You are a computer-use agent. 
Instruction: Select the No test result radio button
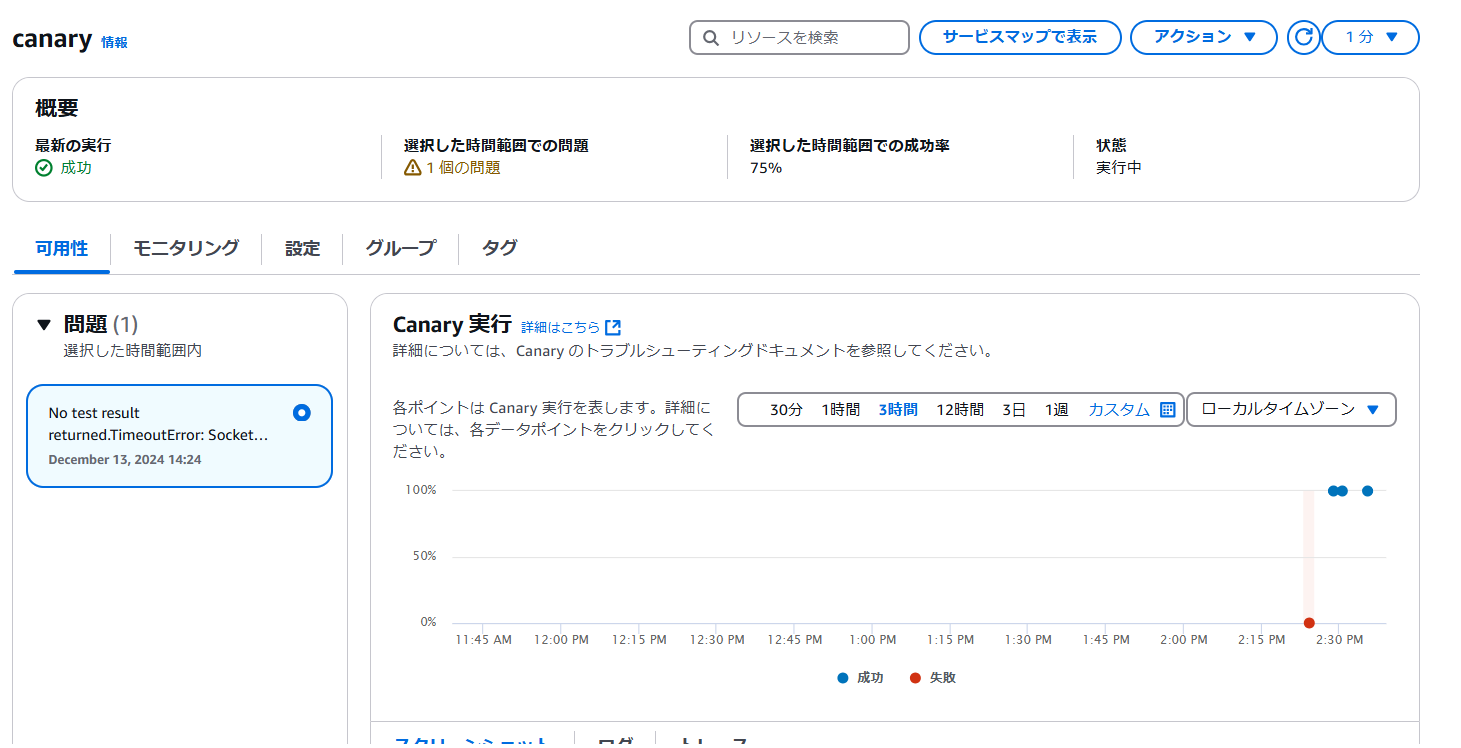click(x=302, y=412)
